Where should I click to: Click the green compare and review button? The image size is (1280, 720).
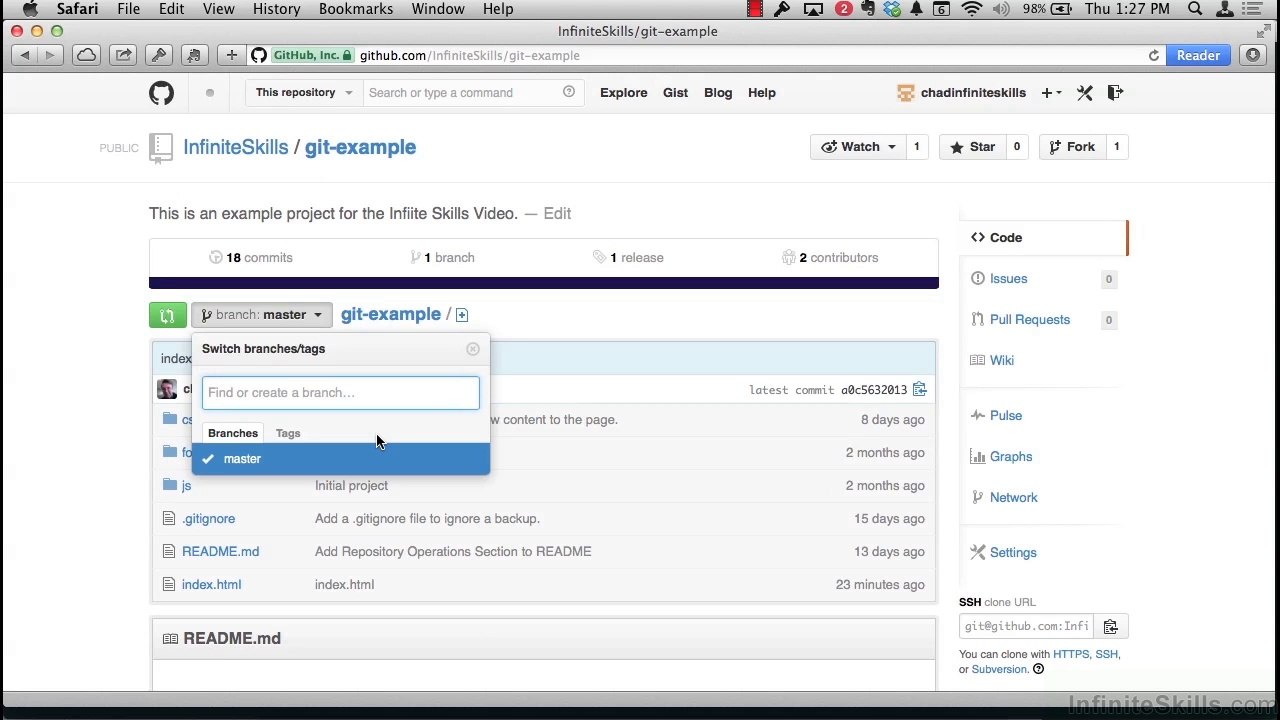coord(167,315)
